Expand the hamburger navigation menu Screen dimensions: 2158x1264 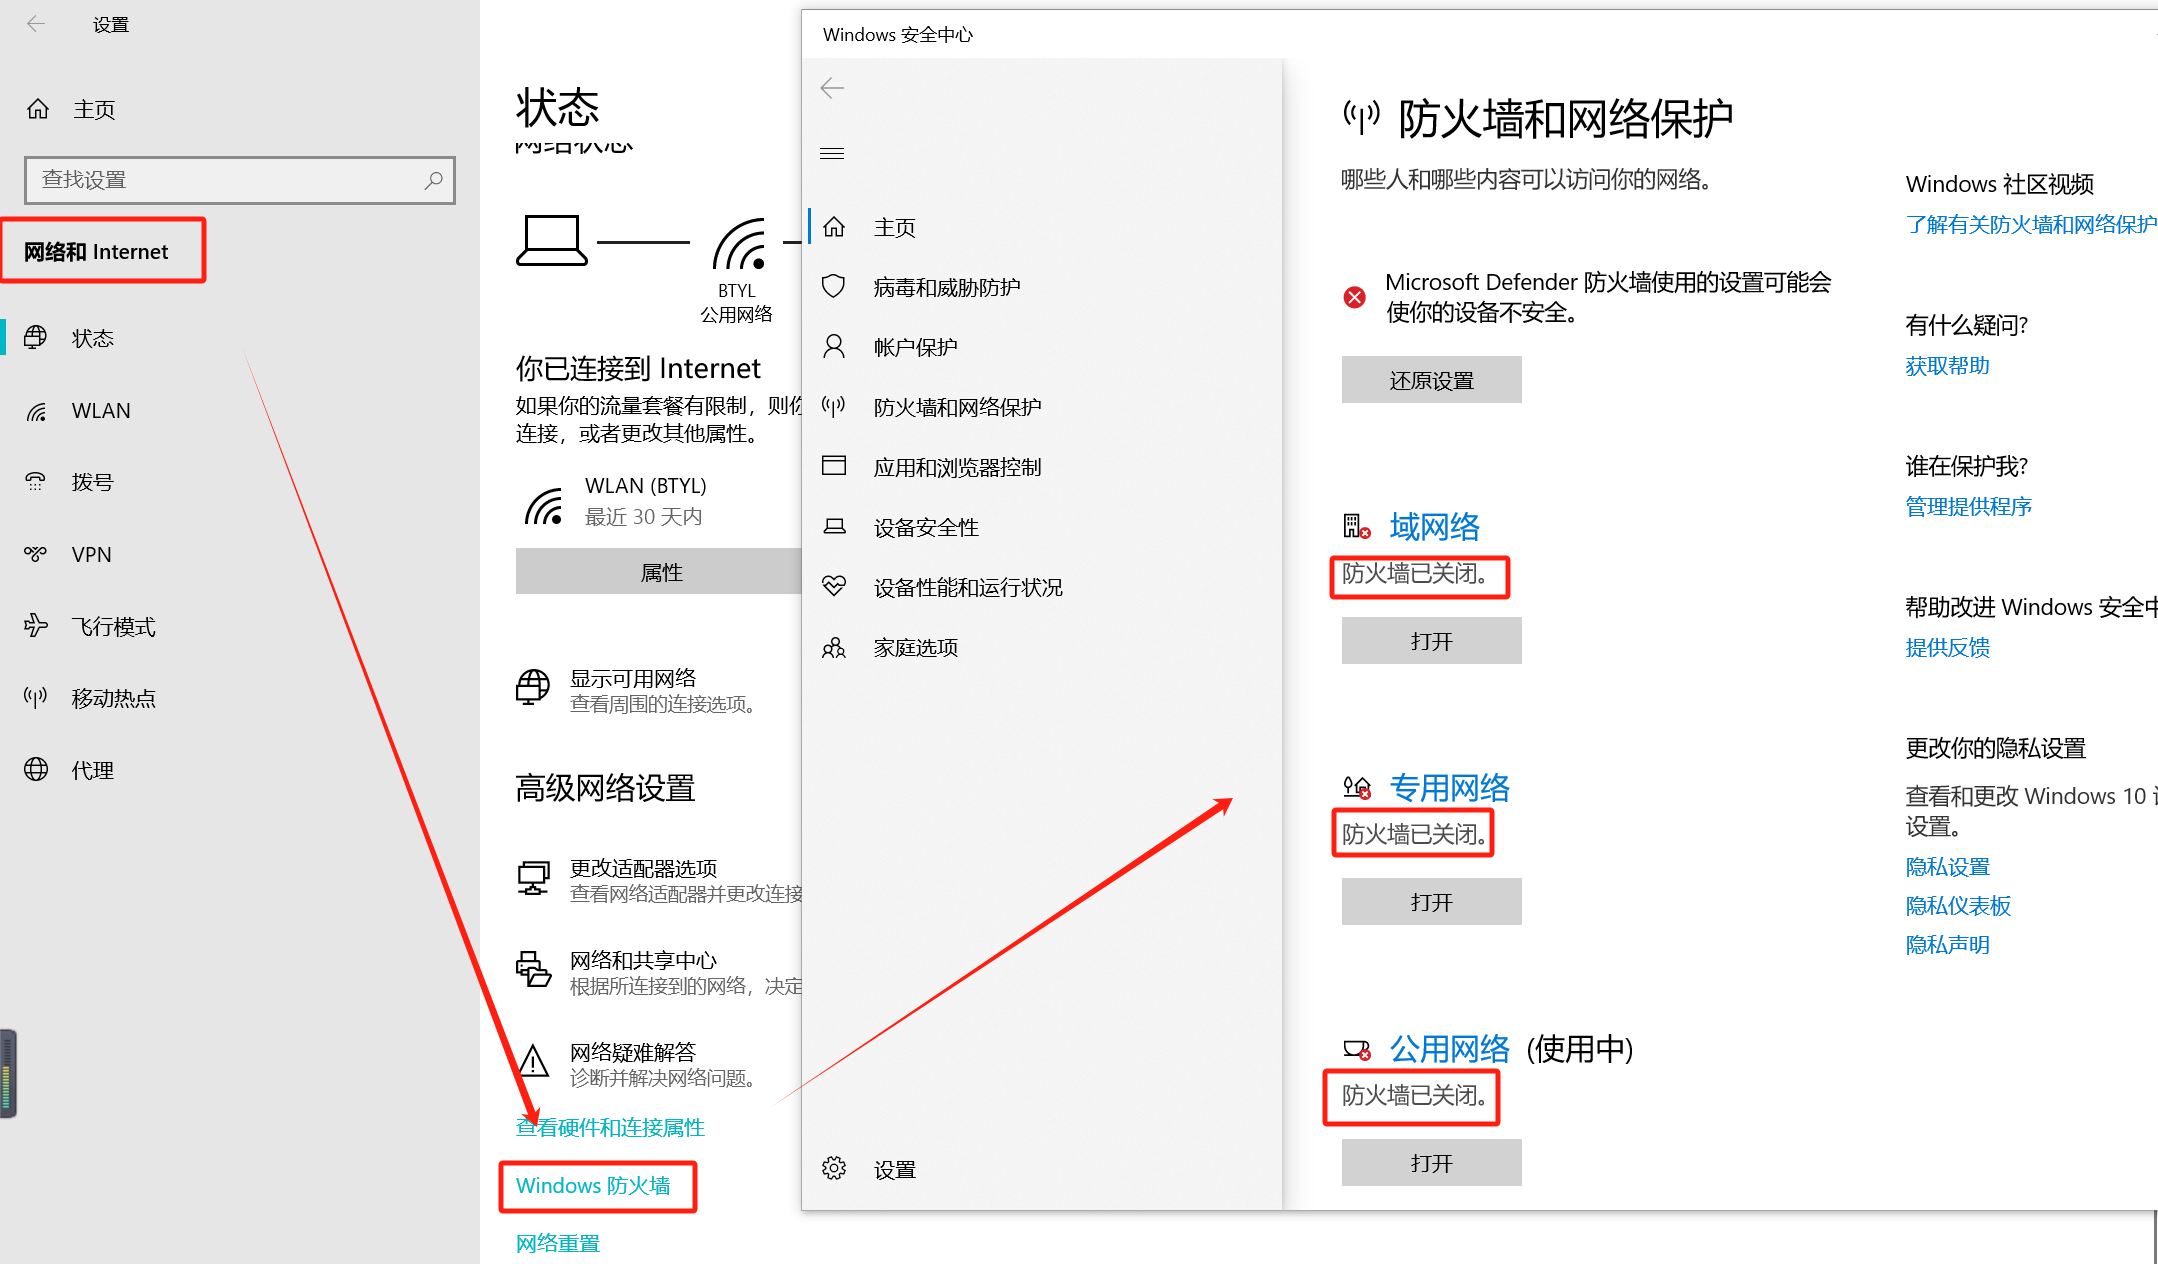tap(832, 153)
